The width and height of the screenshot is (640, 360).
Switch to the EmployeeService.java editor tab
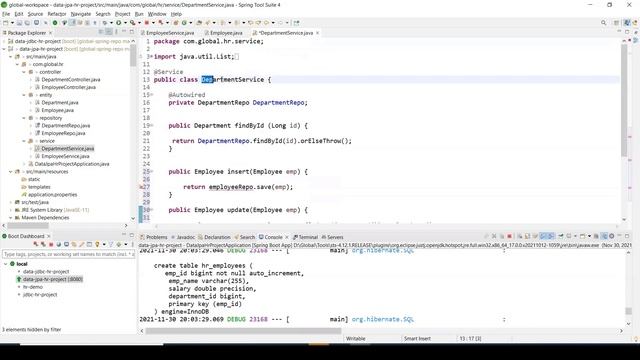167,33
